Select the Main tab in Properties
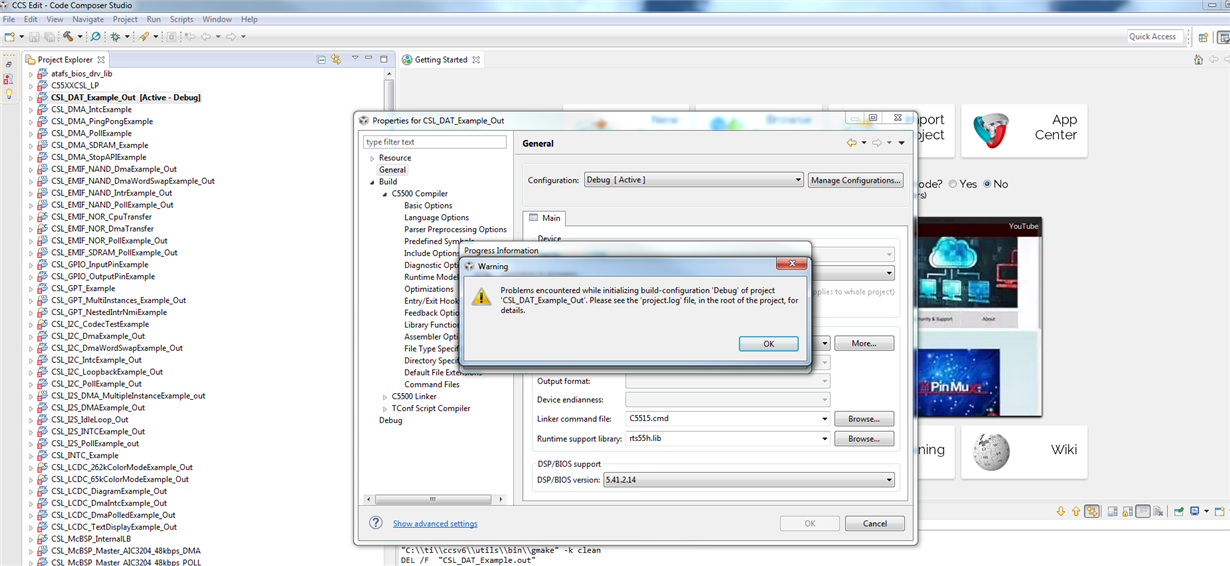Viewport: 1230px width, 566px height. pyautogui.click(x=546, y=218)
